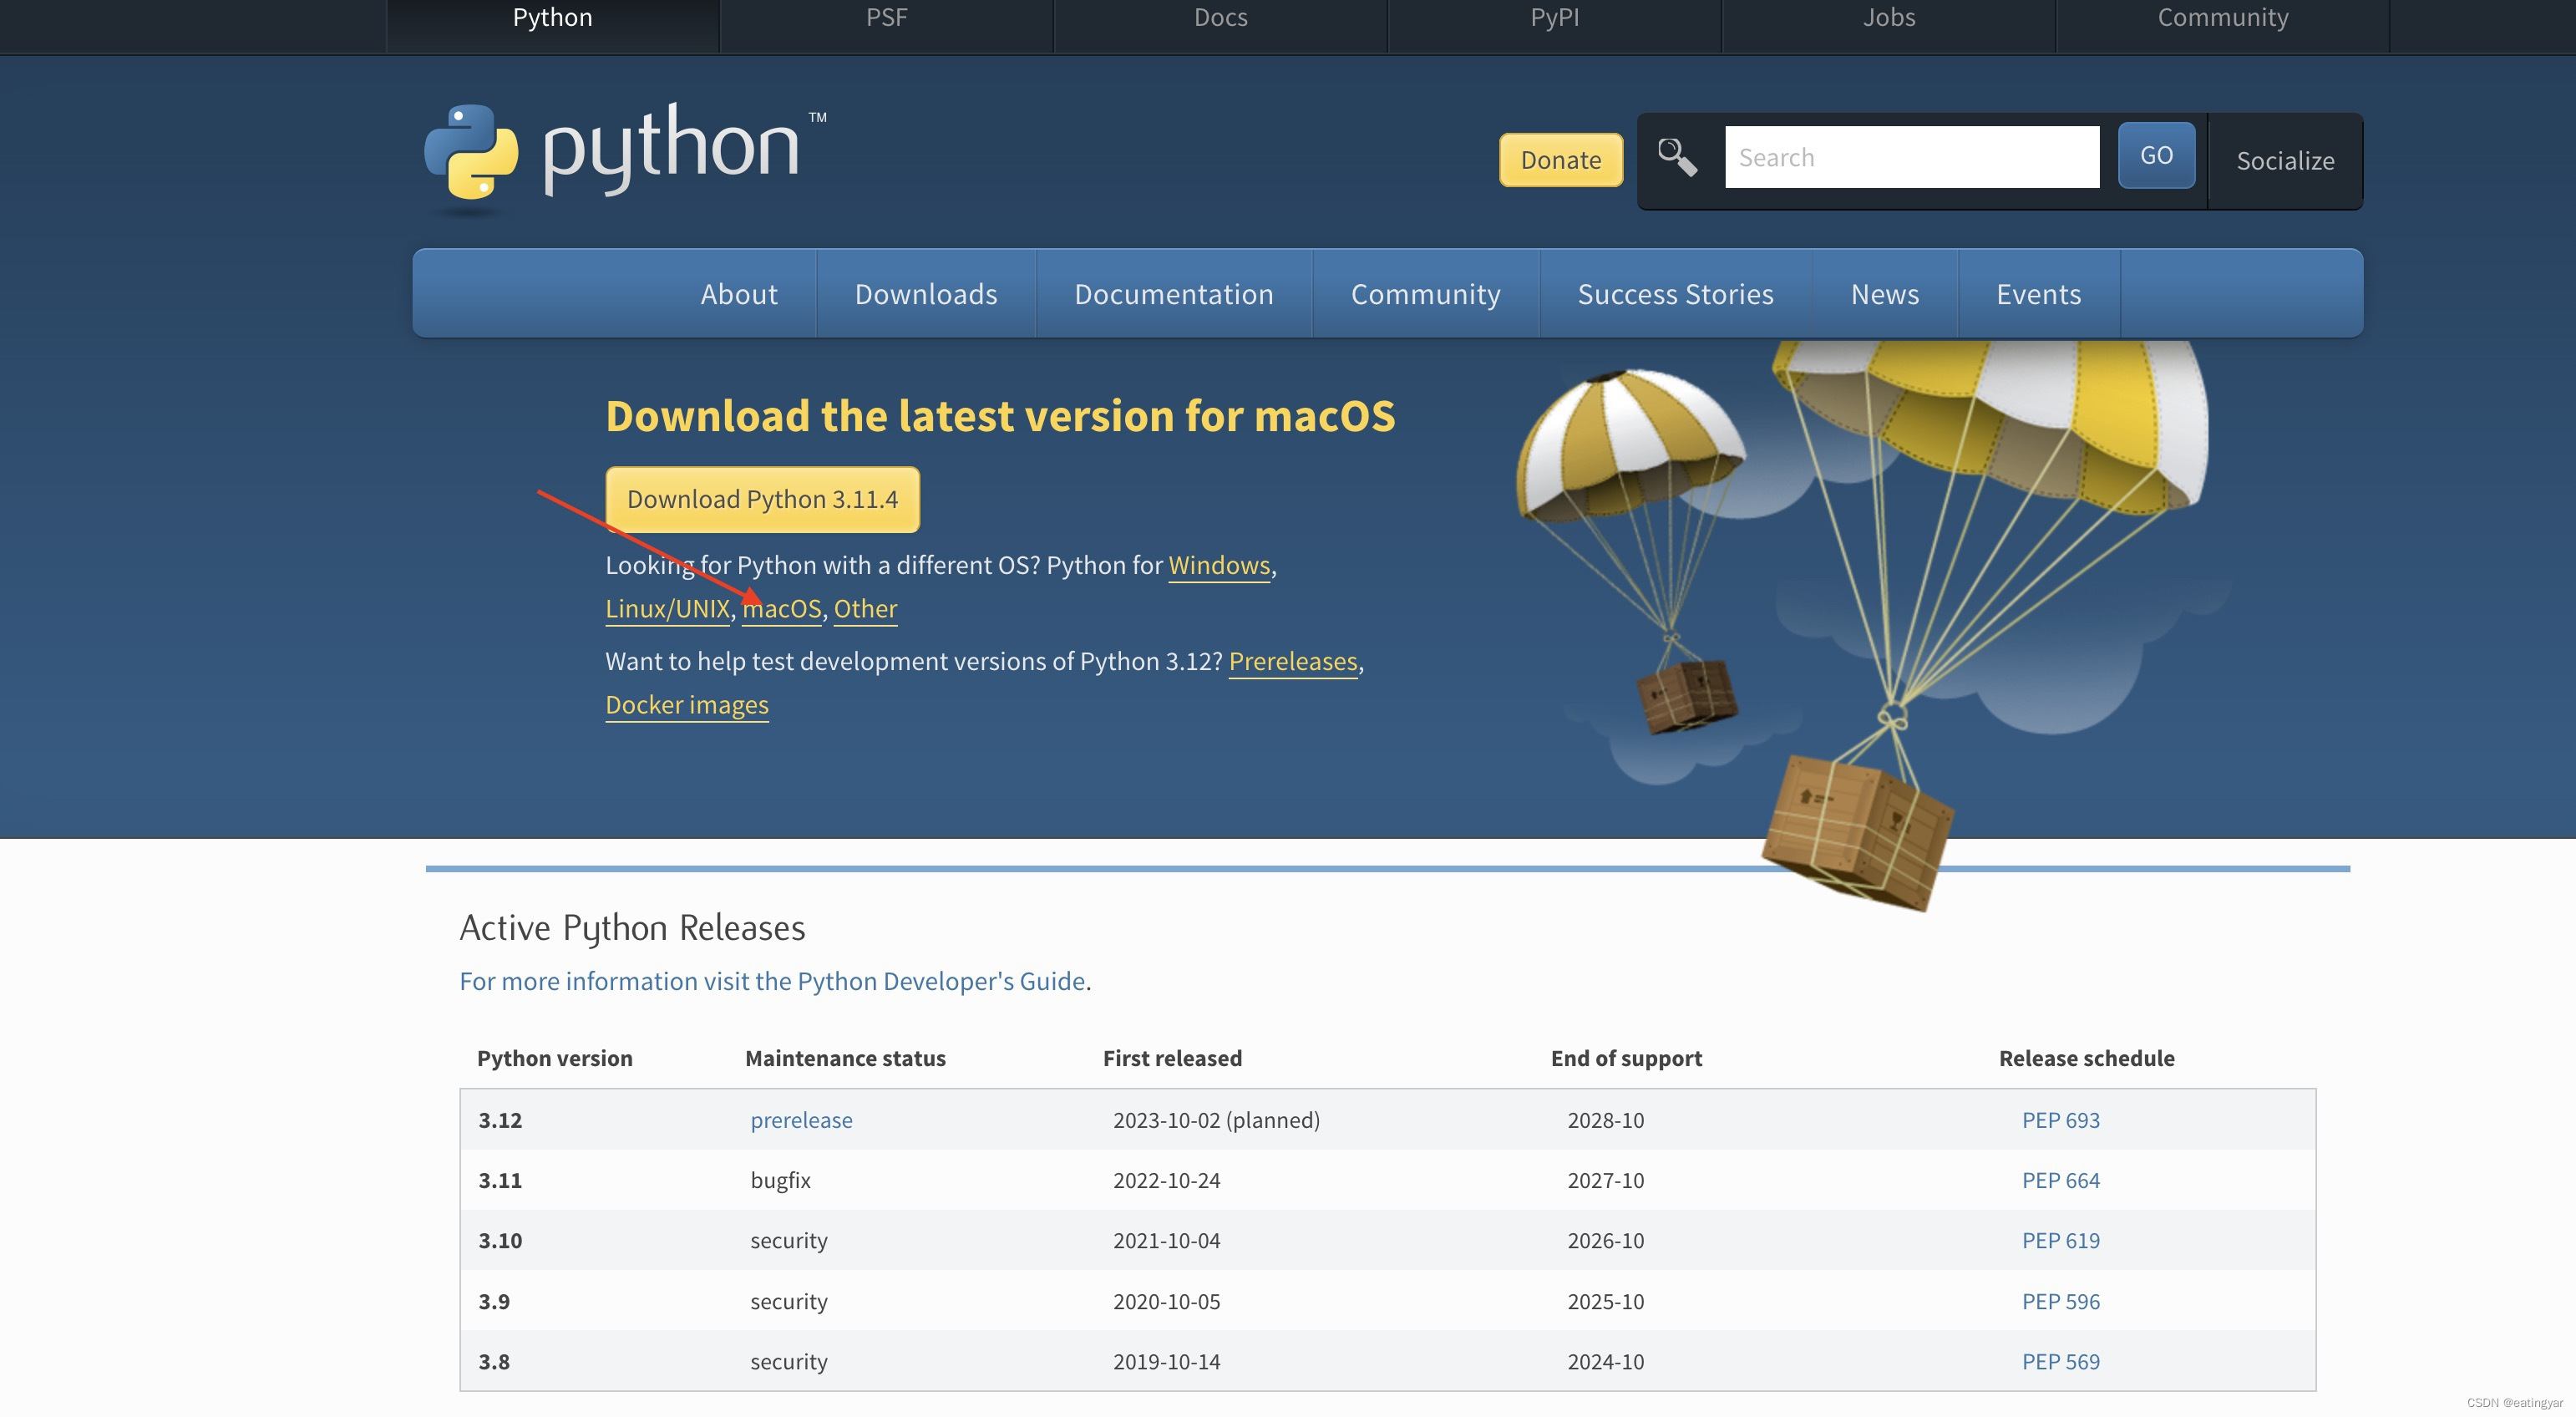Click the Active Python Releases heading
The height and width of the screenshot is (1417, 2576).
632,928
